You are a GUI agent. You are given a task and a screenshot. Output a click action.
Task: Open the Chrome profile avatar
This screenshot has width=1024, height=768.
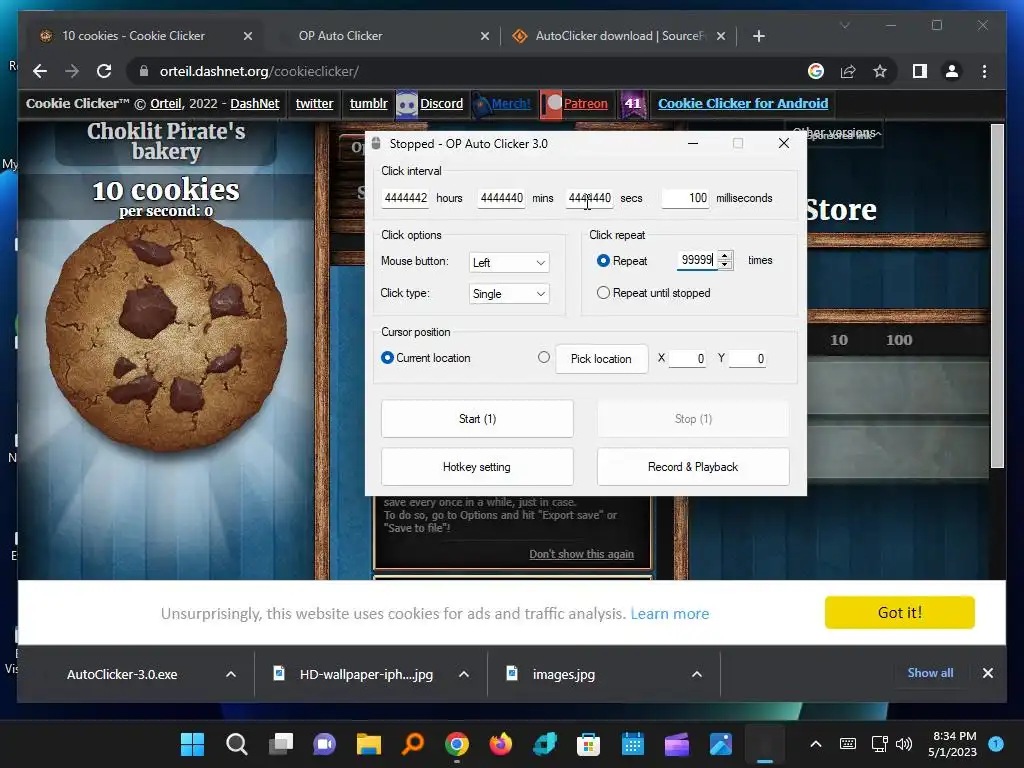(x=952, y=71)
